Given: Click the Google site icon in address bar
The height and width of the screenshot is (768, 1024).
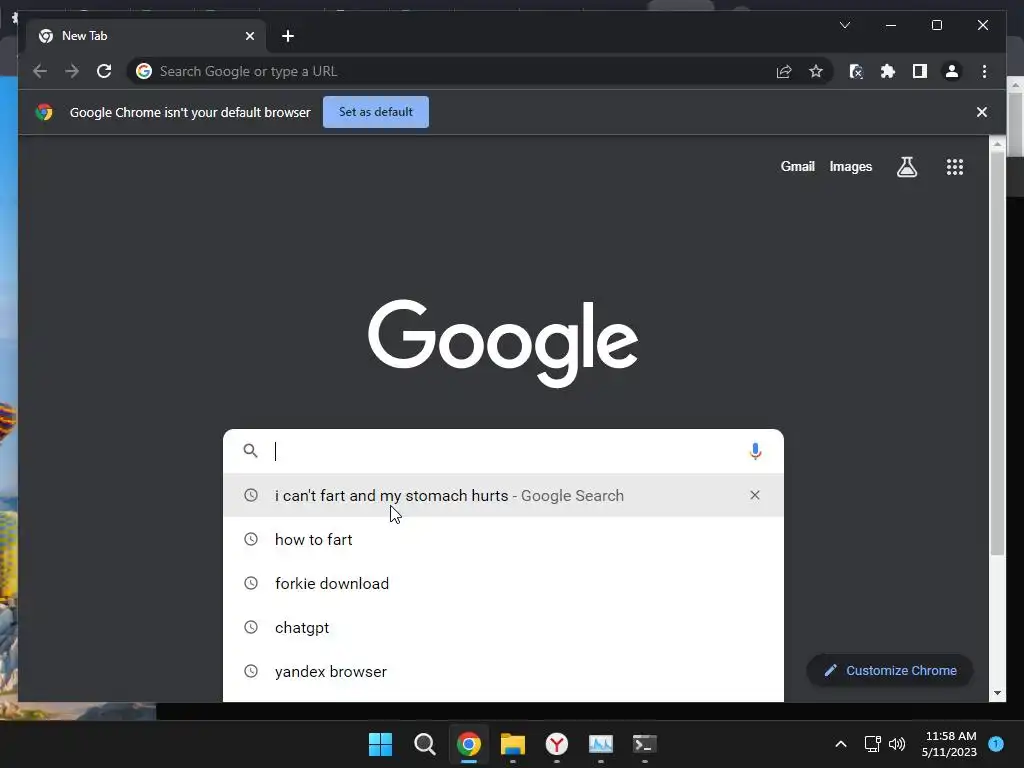Looking at the screenshot, I should pos(144,71).
